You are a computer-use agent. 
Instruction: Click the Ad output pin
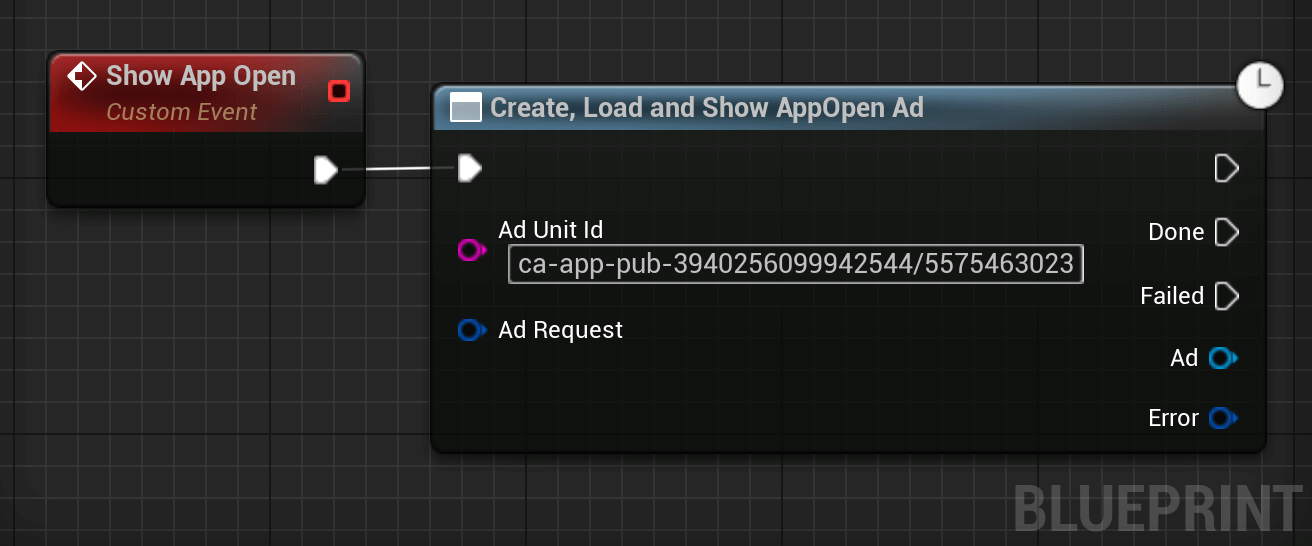(x=1223, y=358)
